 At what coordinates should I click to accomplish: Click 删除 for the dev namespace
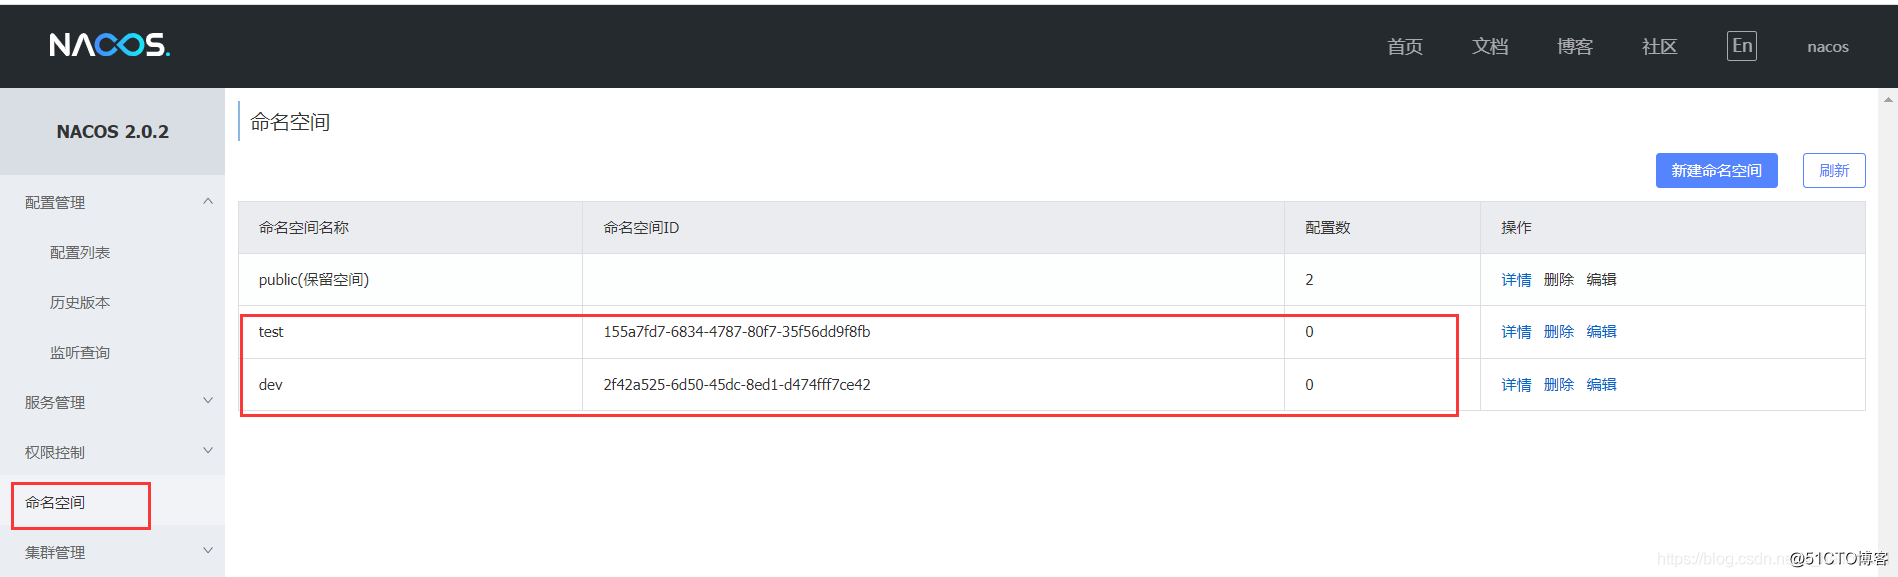point(1558,385)
